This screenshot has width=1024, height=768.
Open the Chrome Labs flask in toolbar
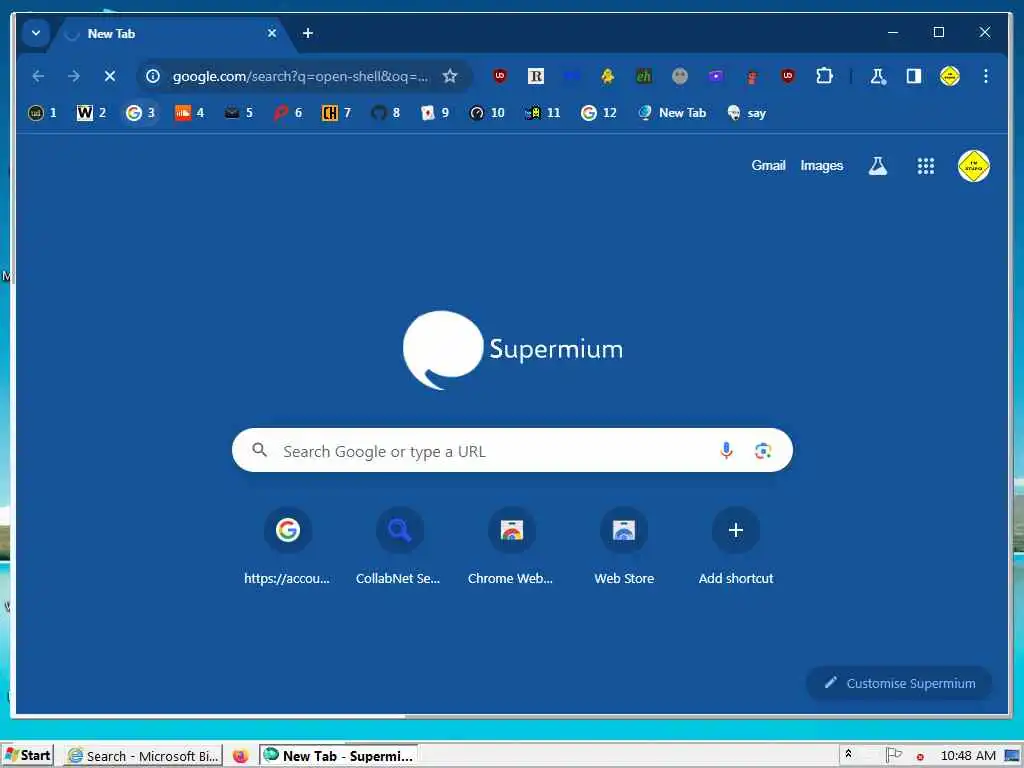tap(878, 76)
